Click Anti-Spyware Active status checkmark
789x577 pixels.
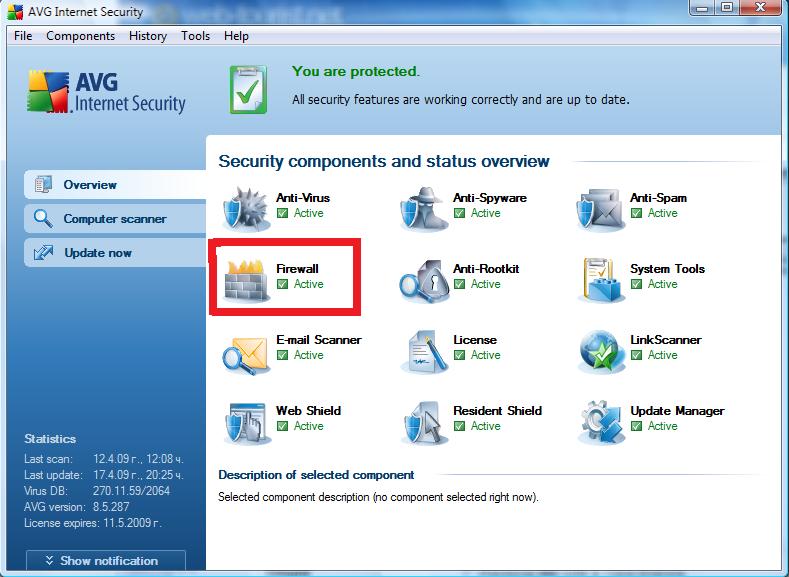(459, 213)
